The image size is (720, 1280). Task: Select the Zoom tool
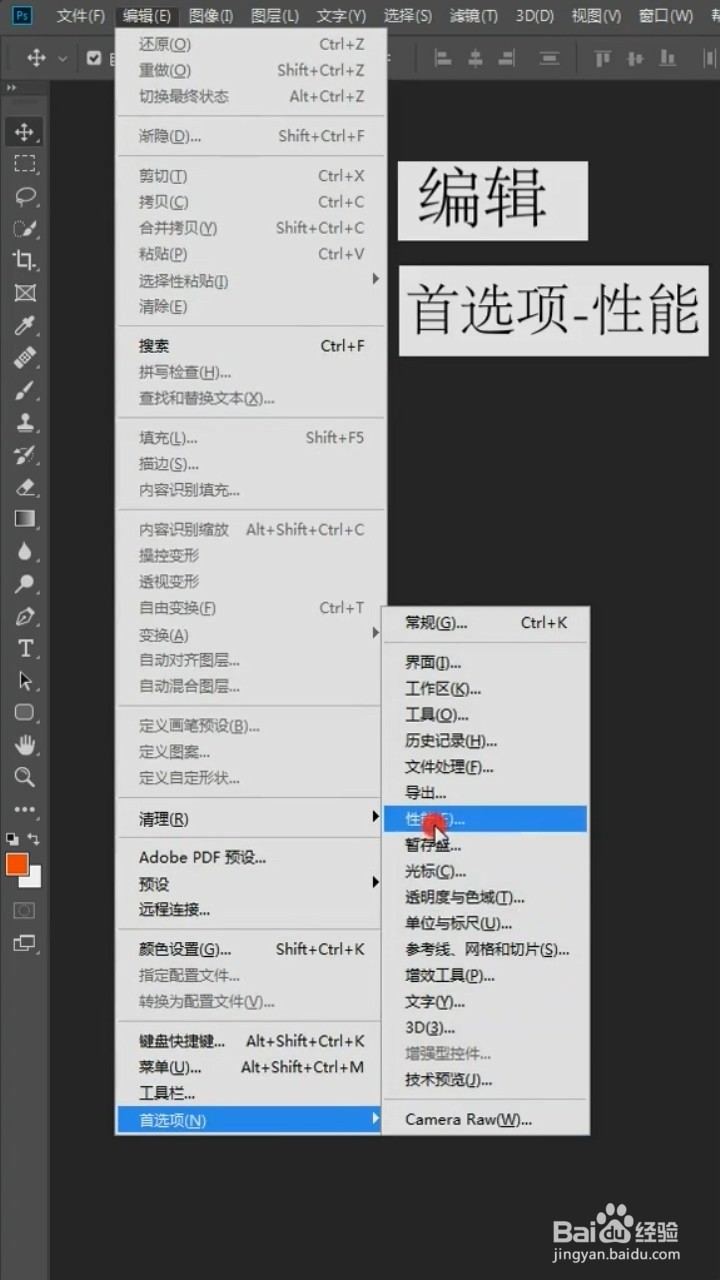click(x=25, y=777)
